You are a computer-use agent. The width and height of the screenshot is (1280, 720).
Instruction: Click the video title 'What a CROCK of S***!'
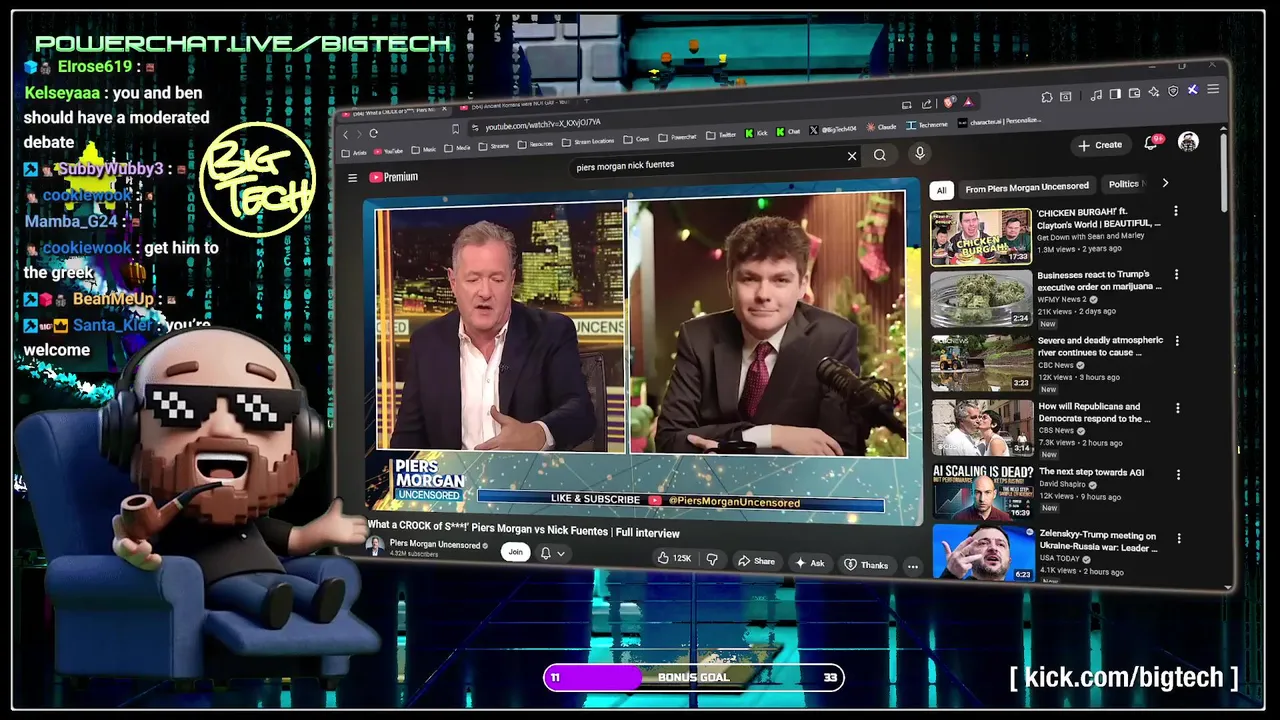tap(523, 529)
